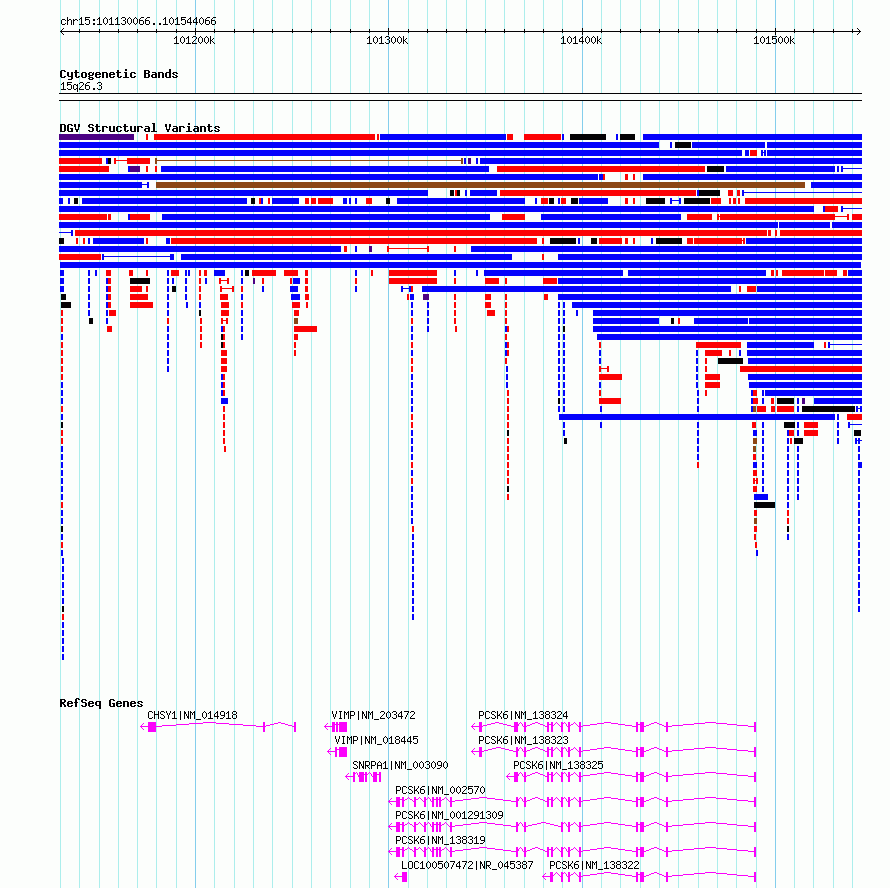Image resolution: width=890 pixels, height=888 pixels.
Task: Click the long brown DGV variant bar
Action: click(480, 185)
